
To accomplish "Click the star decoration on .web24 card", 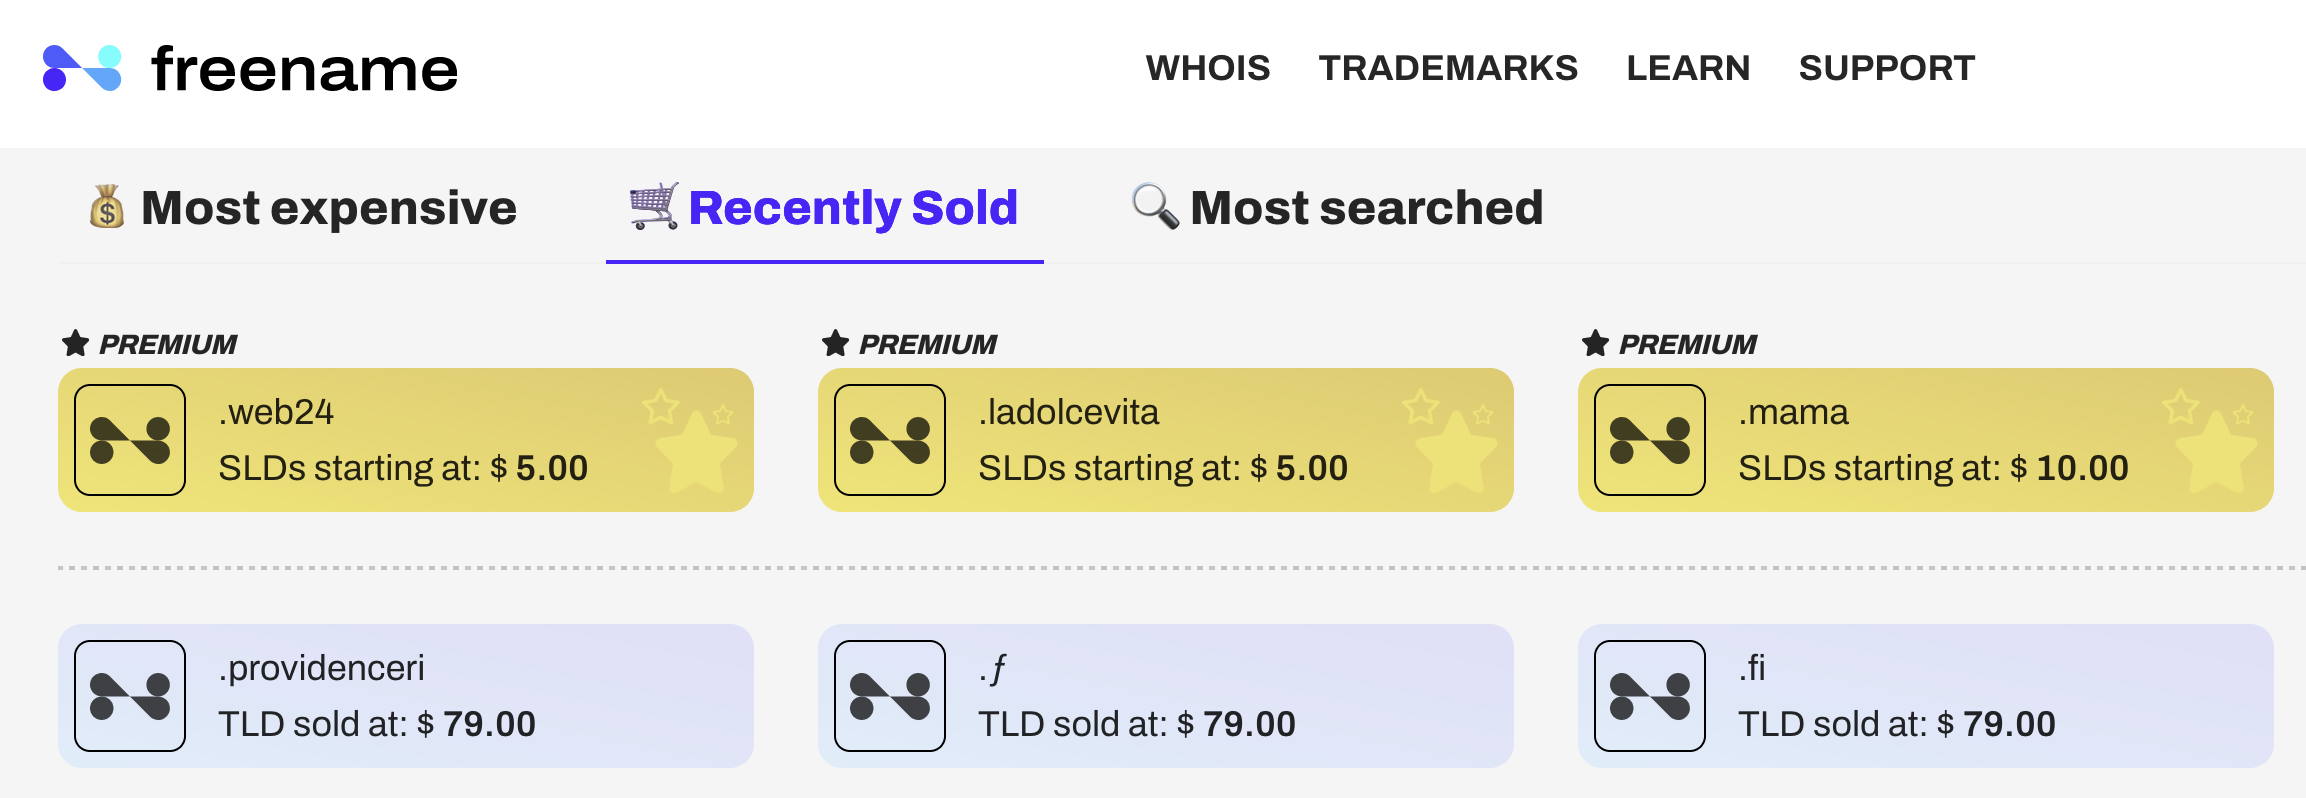I will (x=690, y=440).
